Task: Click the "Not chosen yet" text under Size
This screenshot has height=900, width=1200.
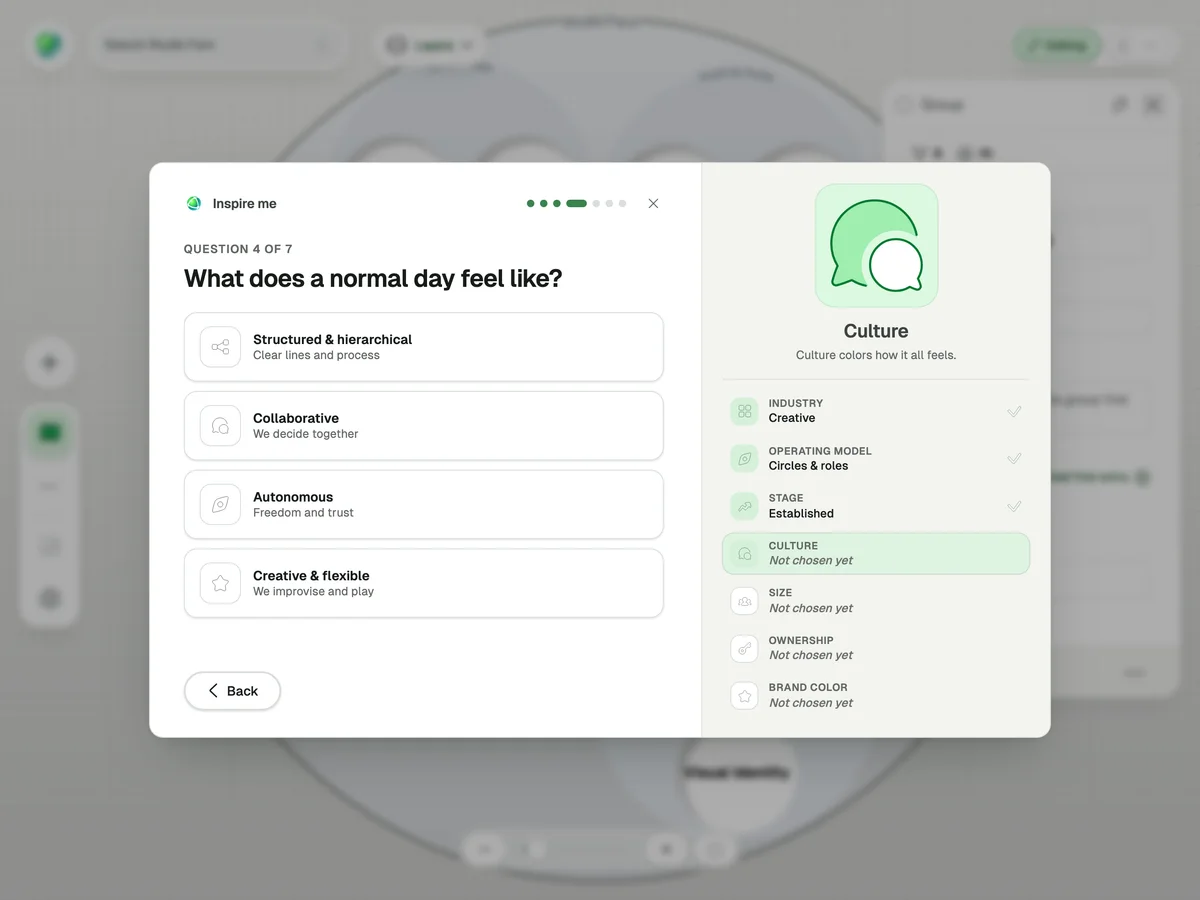Action: [811, 608]
